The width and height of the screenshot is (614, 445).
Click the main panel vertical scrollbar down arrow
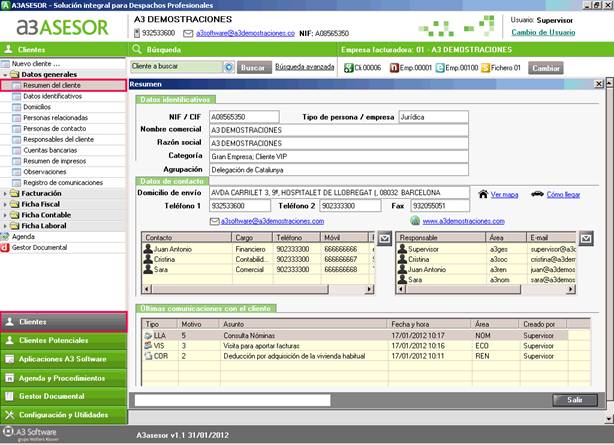[609, 419]
